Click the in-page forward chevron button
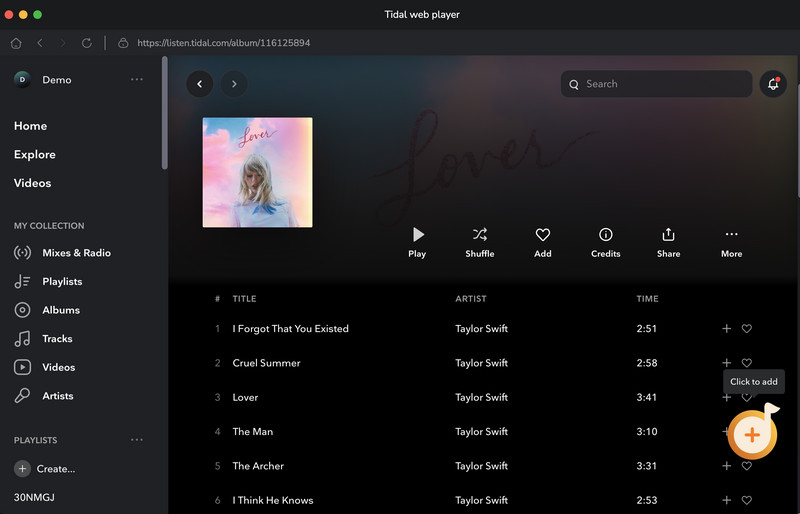The height and width of the screenshot is (514, 800). click(x=234, y=84)
